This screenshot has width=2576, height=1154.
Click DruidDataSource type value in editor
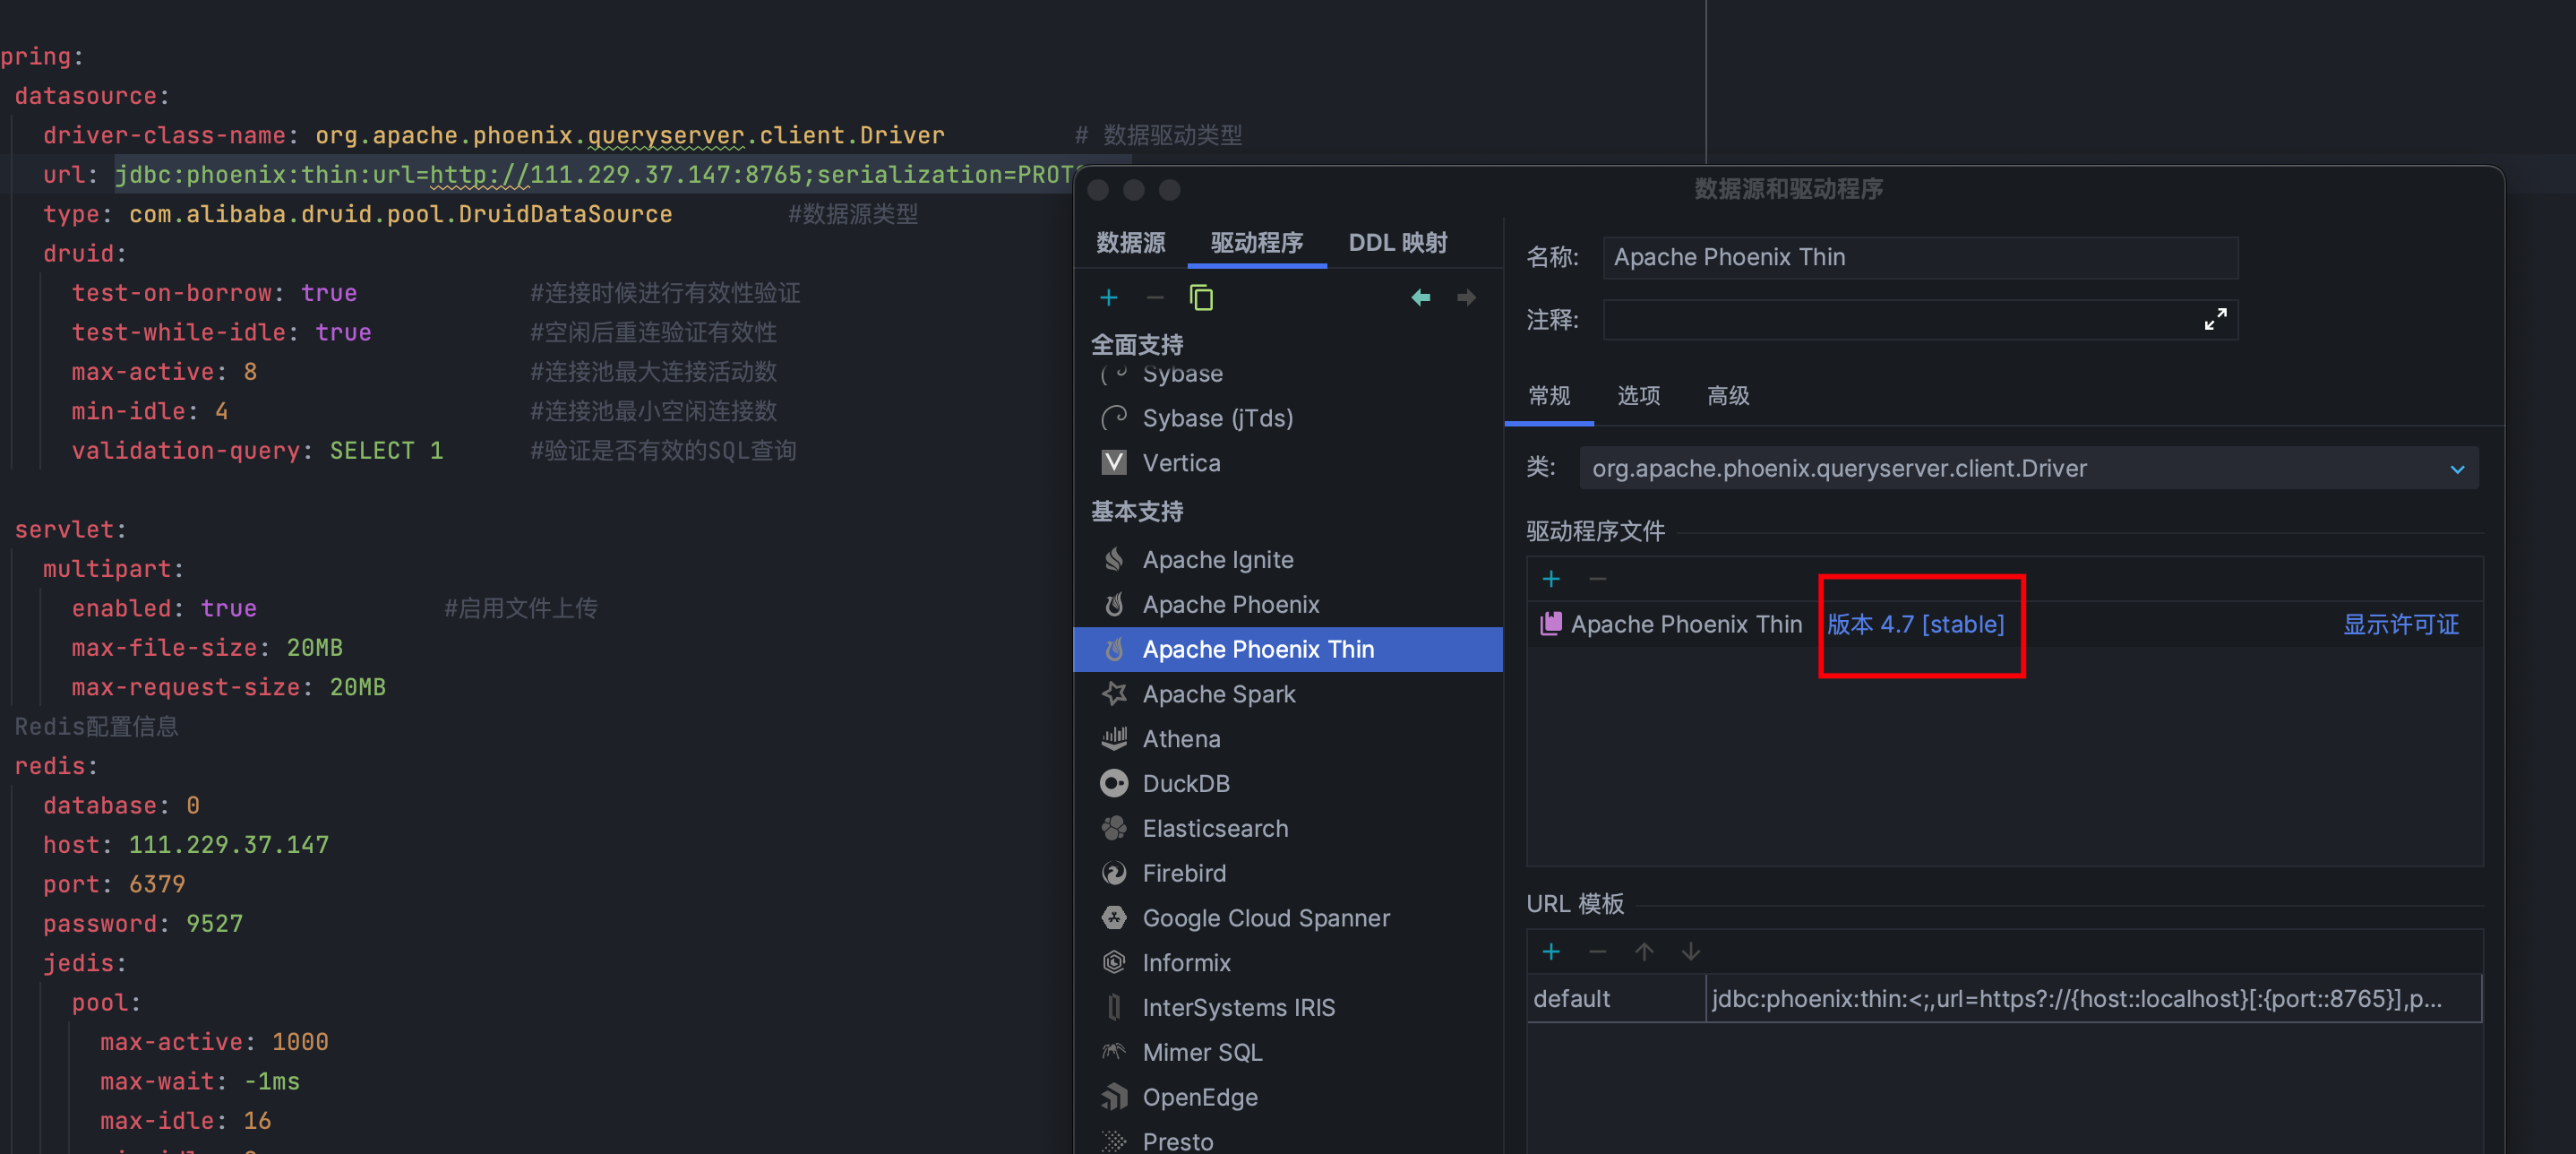(x=400, y=214)
